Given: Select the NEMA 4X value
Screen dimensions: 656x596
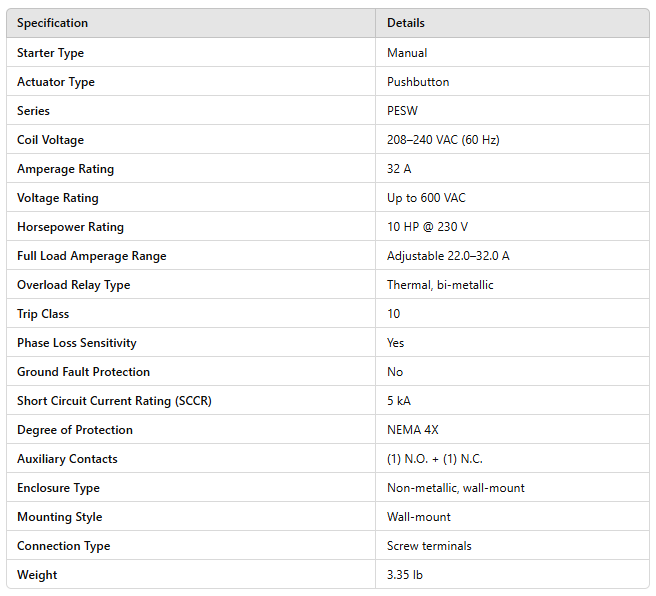Looking at the screenshot, I should 413,430.
